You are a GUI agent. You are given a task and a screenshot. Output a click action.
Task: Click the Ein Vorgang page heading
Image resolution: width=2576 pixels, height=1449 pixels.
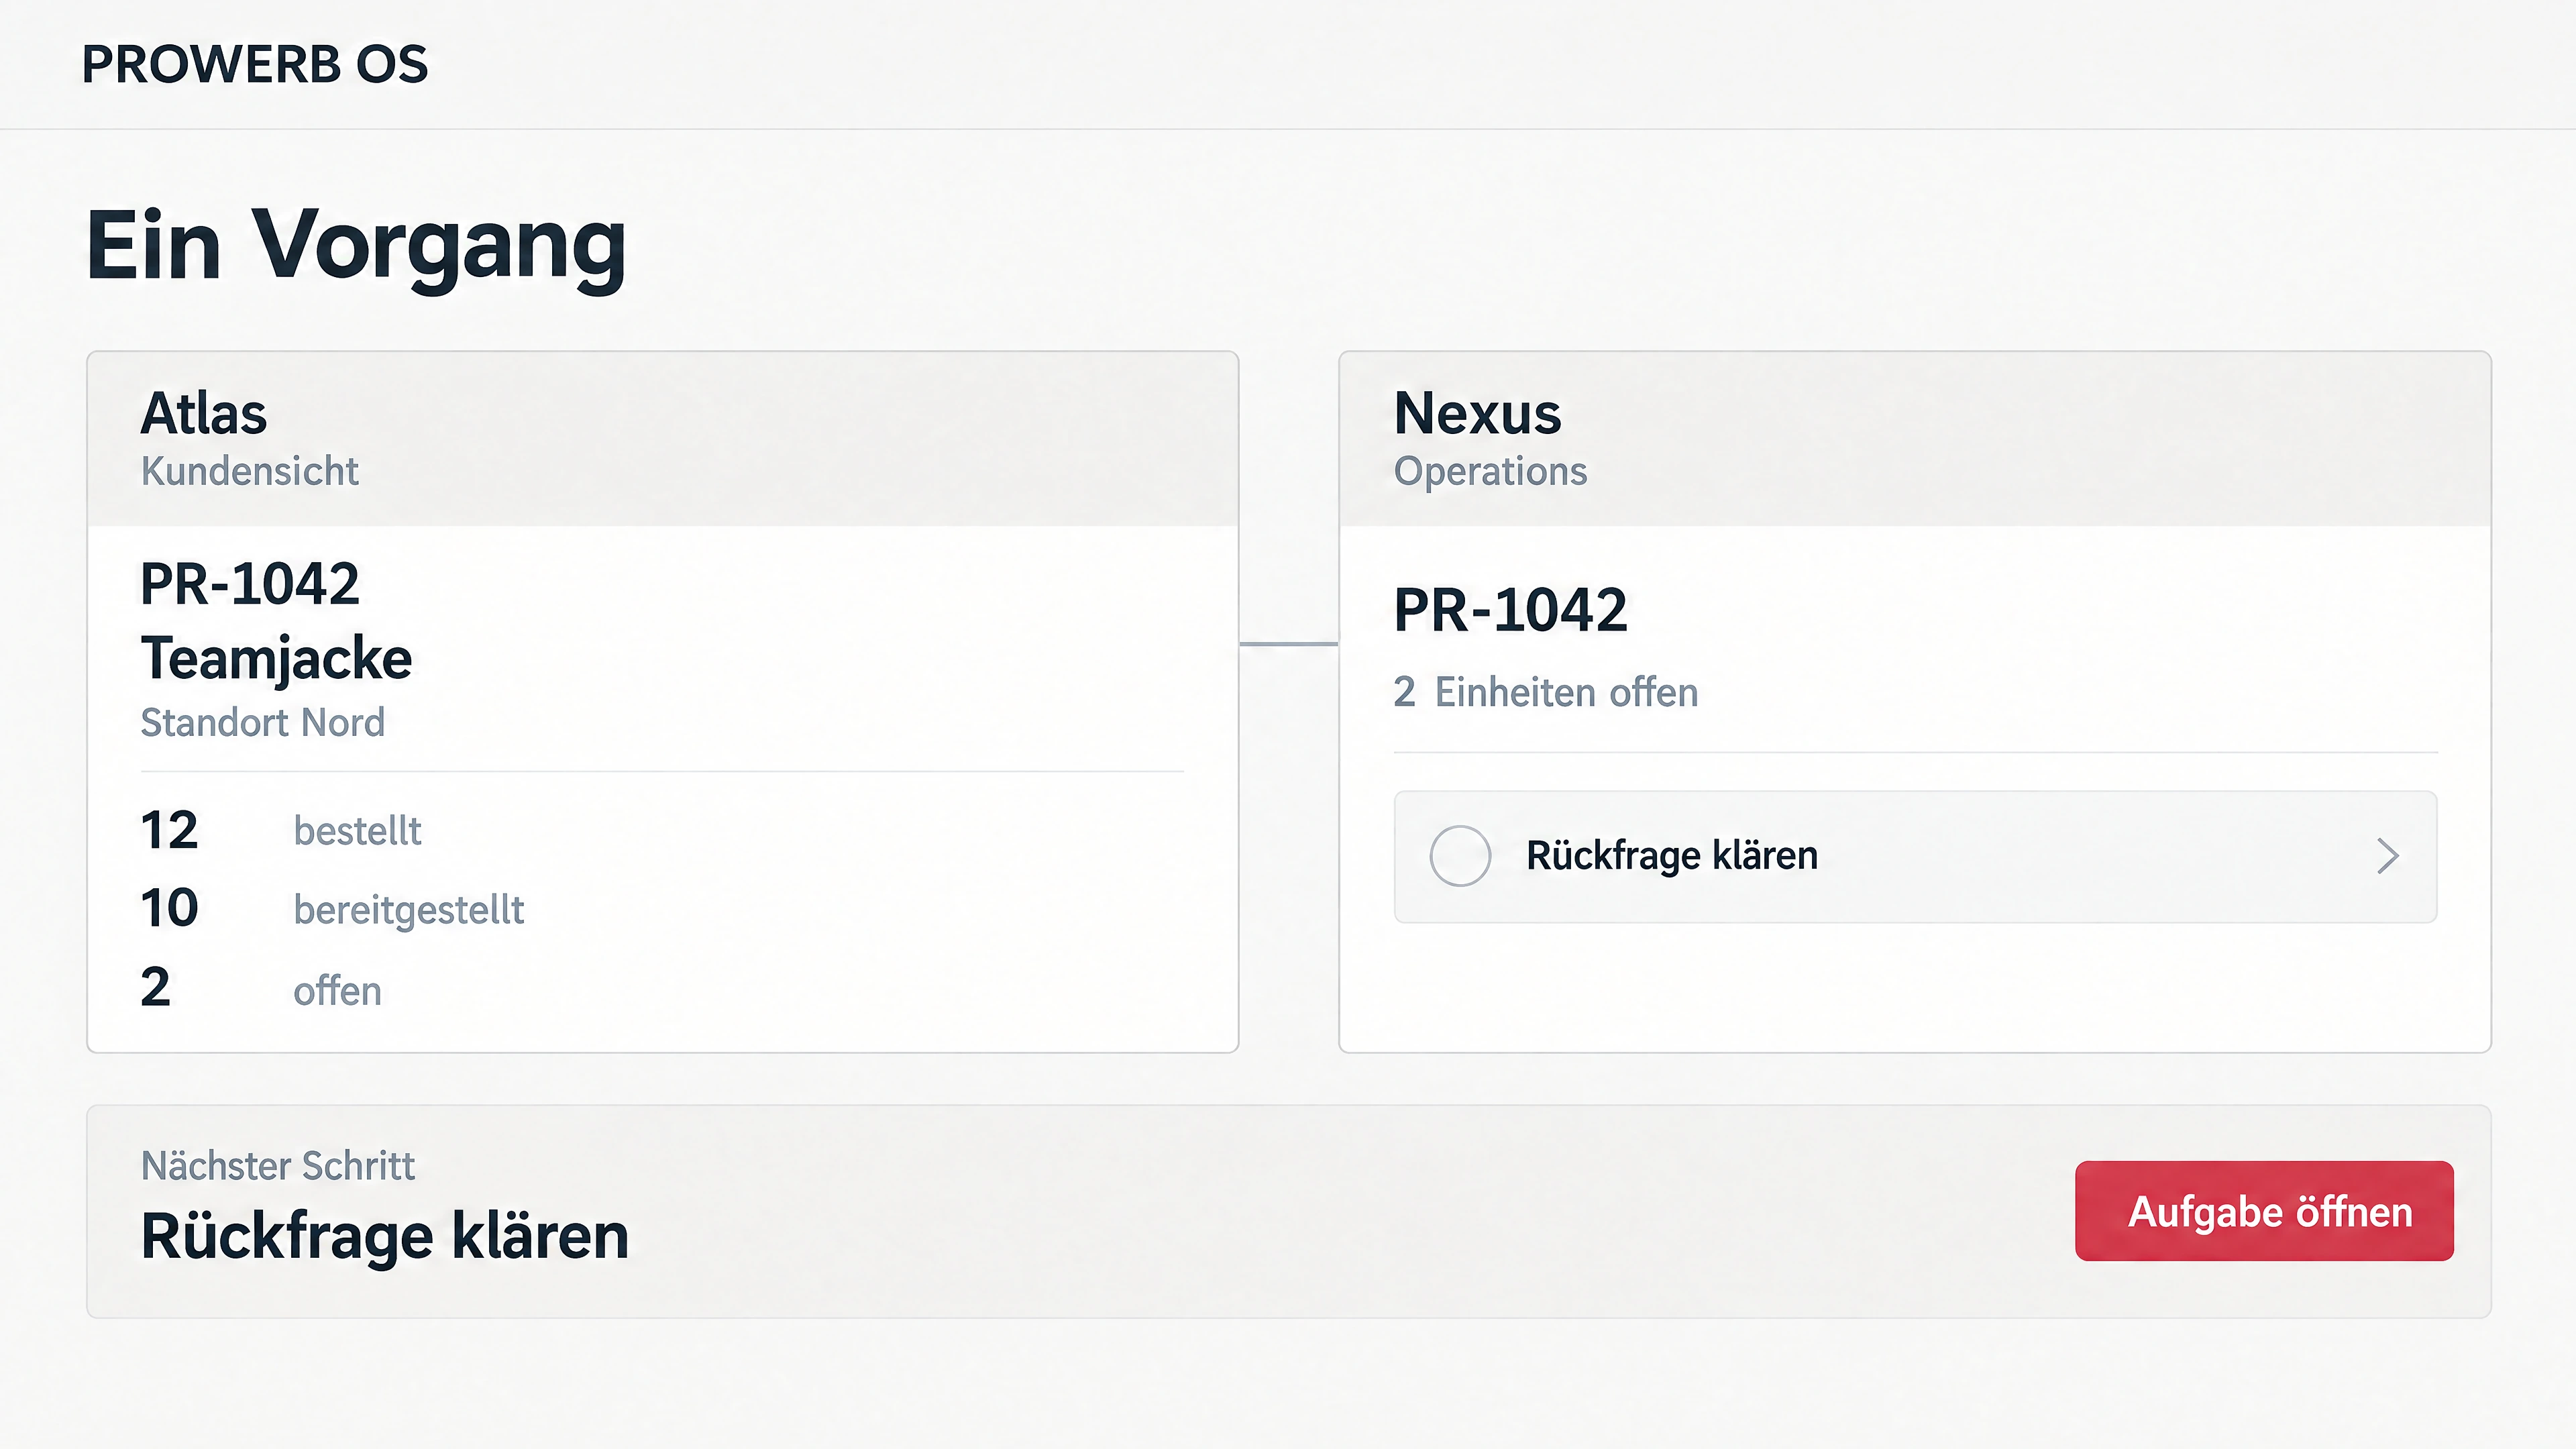coord(356,246)
